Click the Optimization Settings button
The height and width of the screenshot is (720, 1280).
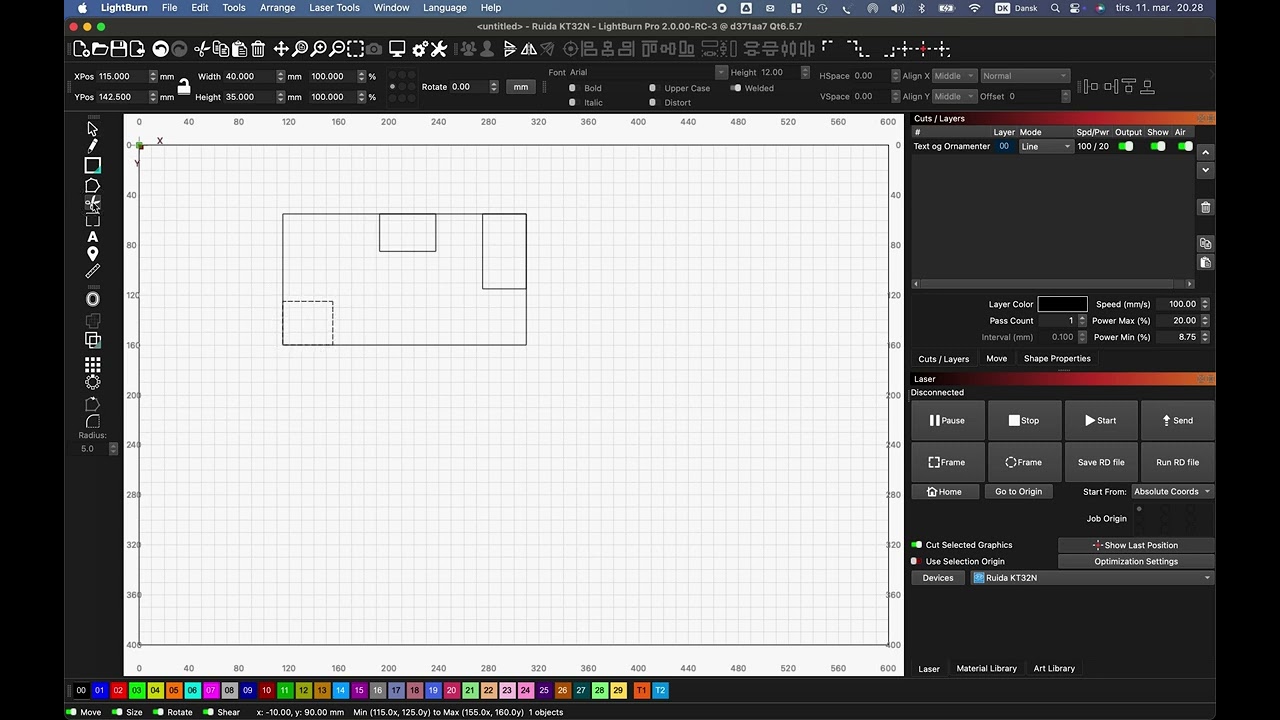[1136, 561]
